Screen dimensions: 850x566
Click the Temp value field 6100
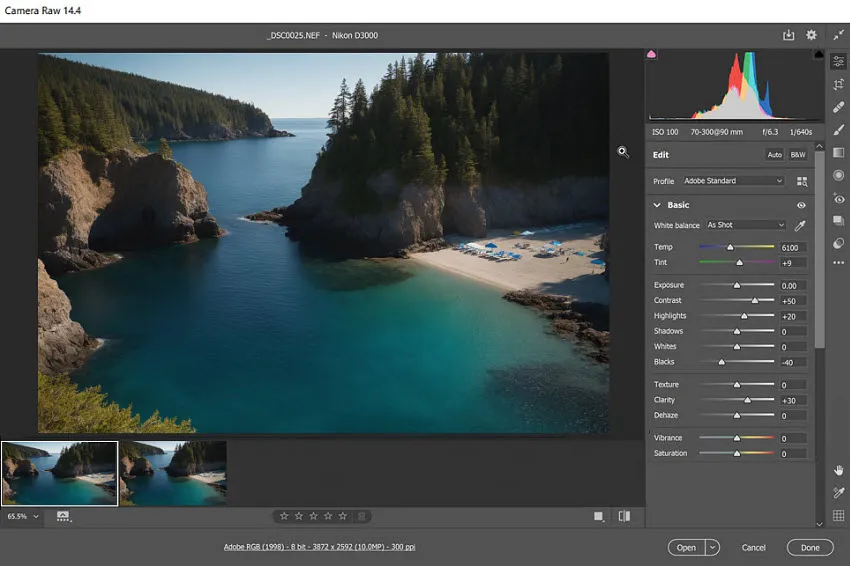[x=793, y=248]
